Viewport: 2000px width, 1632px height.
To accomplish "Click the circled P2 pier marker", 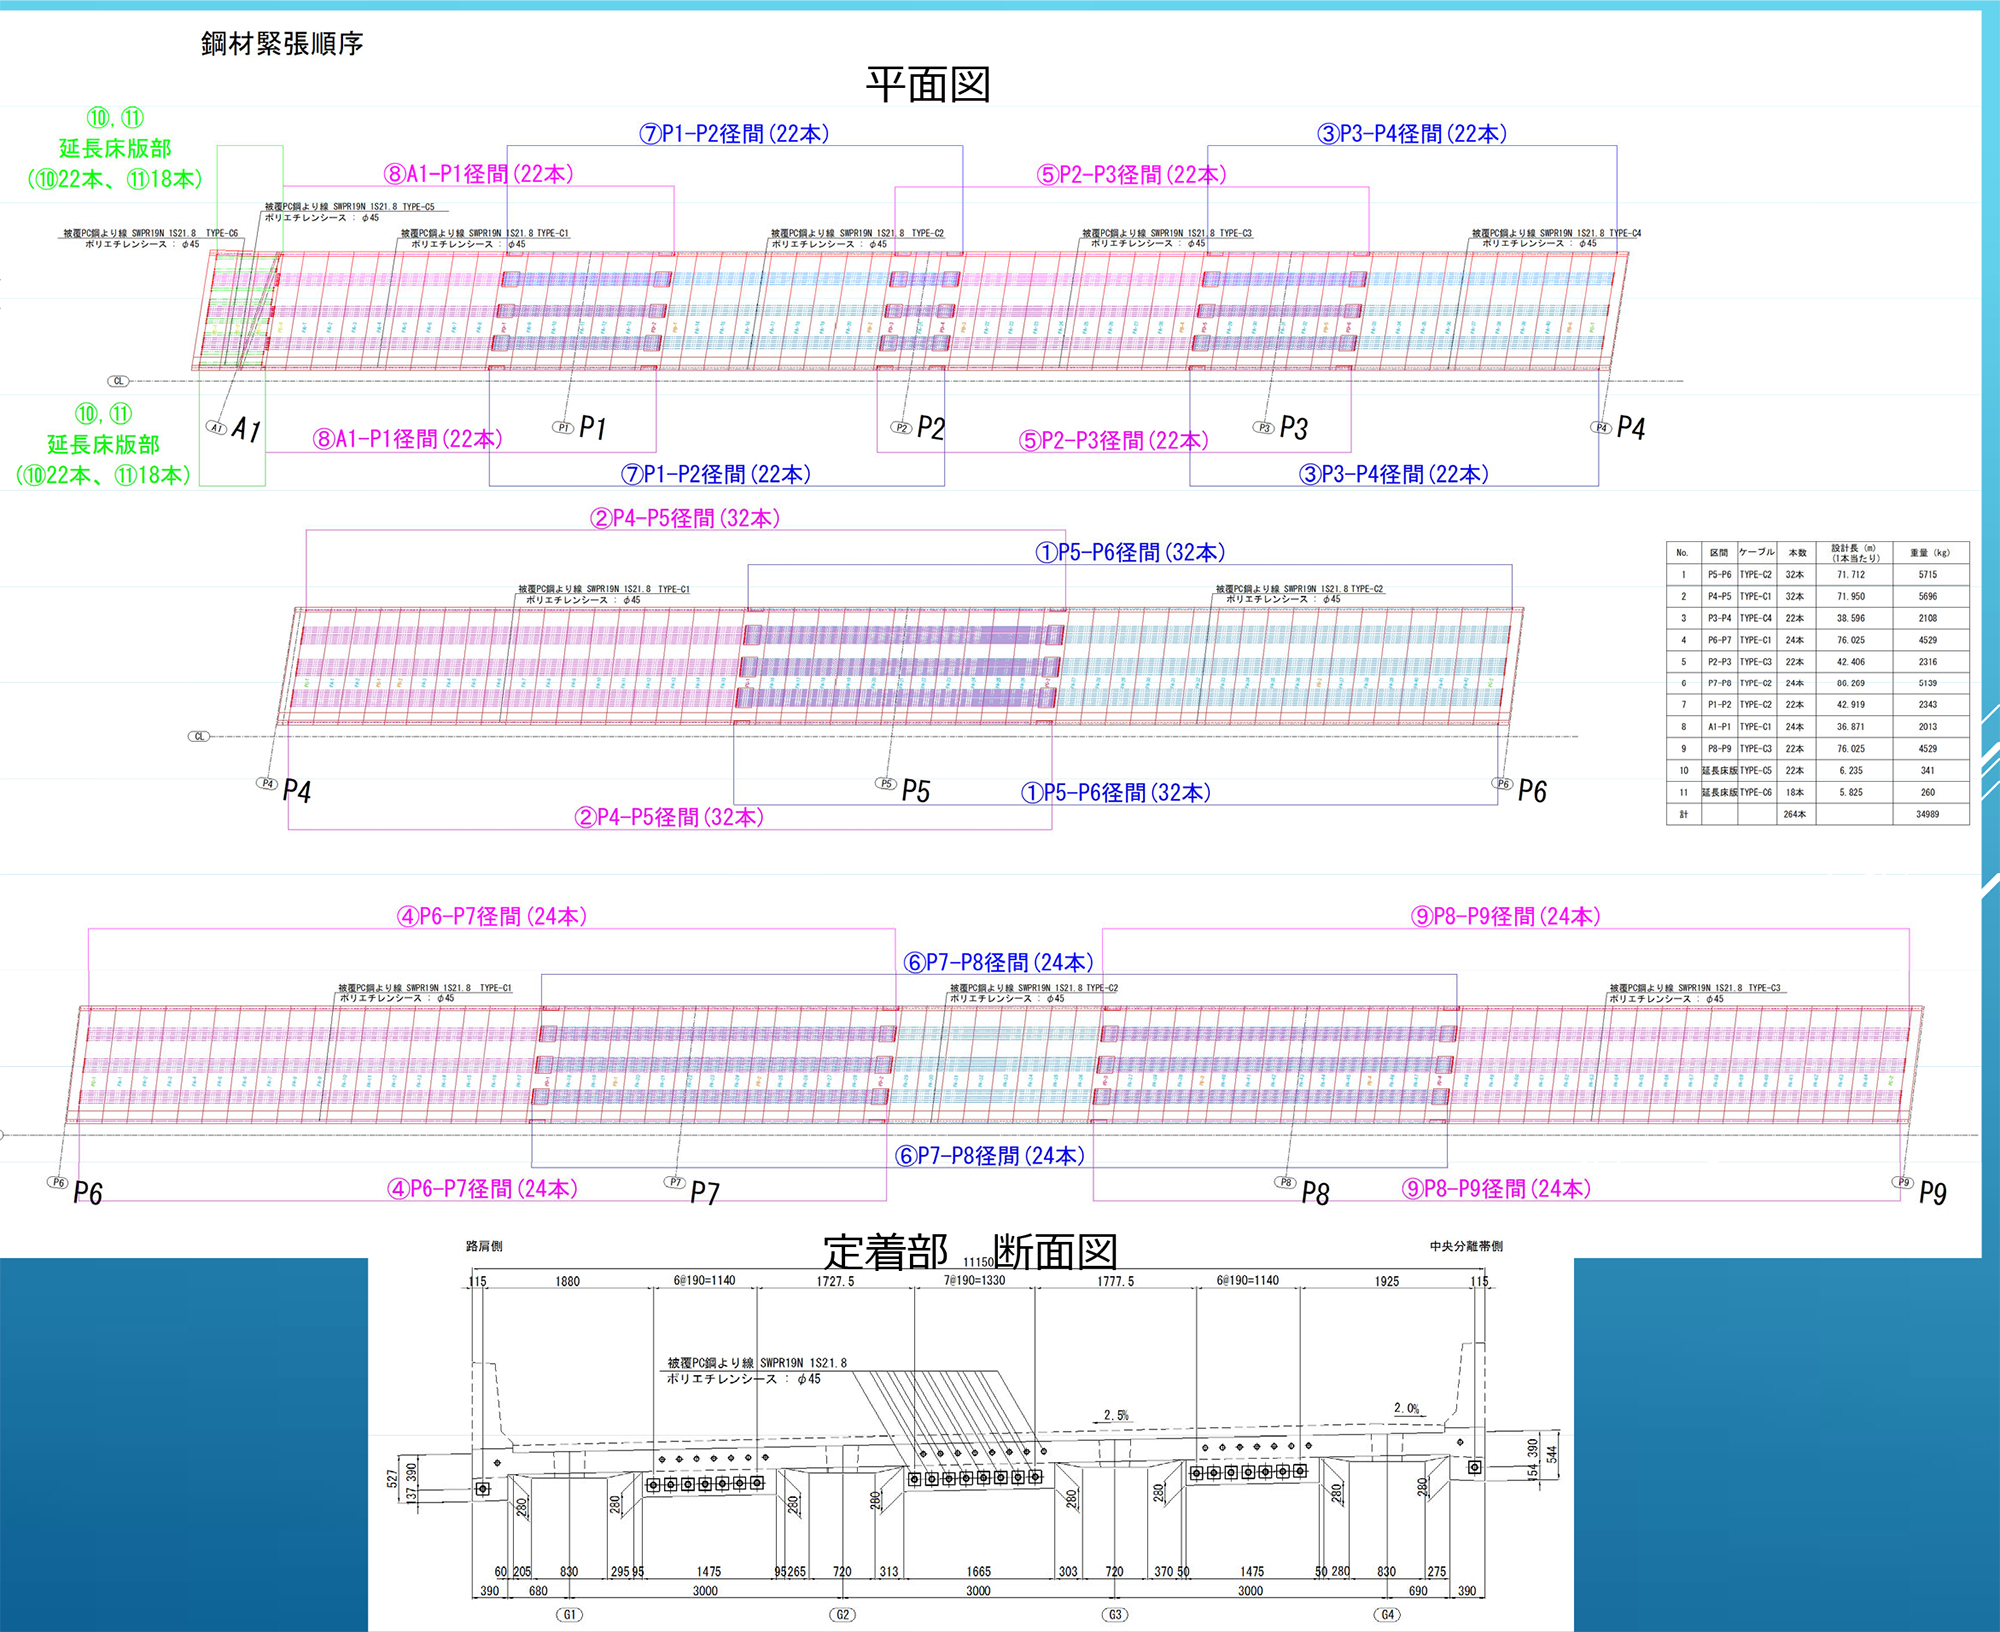I will tap(901, 427).
